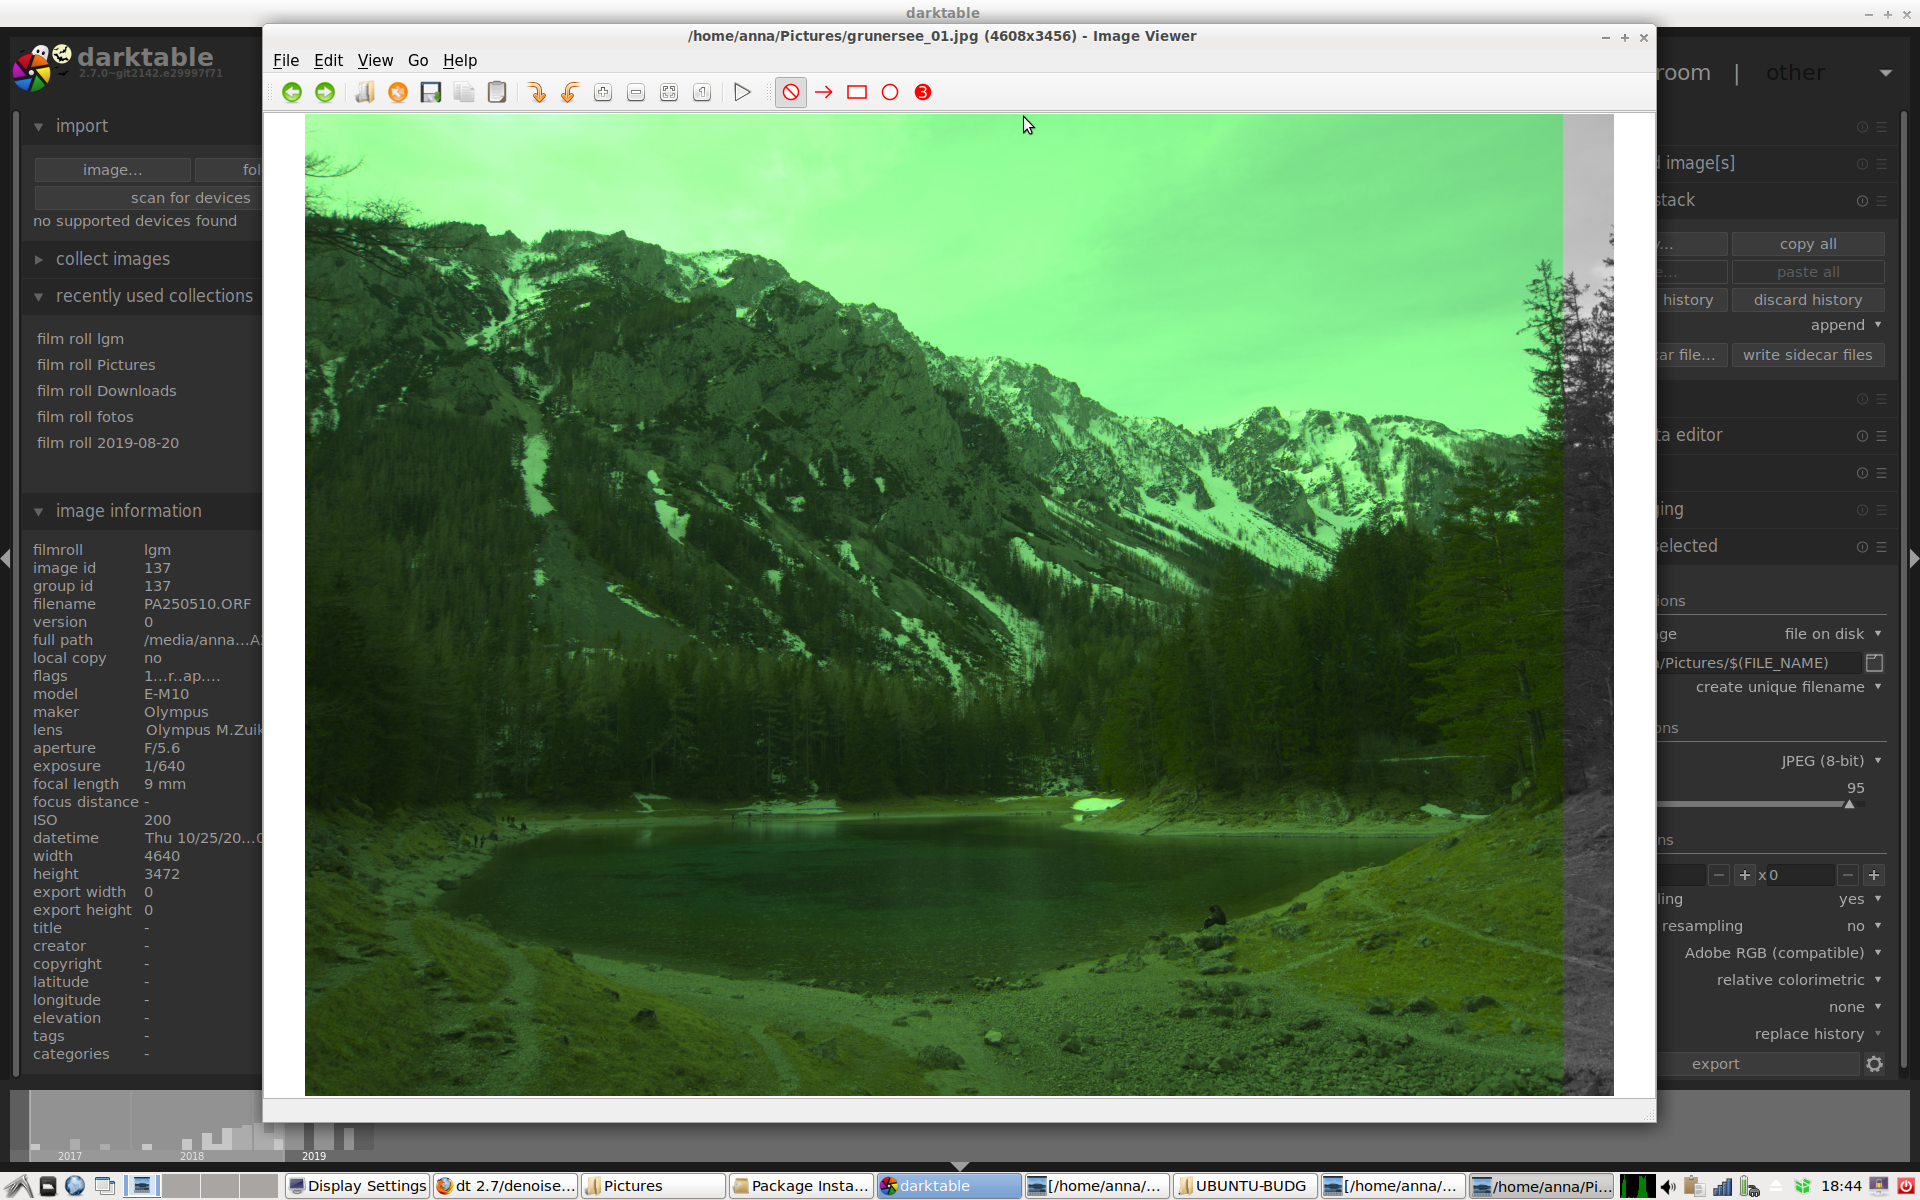Viewport: 1920px width, 1200px height.
Task: Click discard history button
Action: [x=1808, y=300]
